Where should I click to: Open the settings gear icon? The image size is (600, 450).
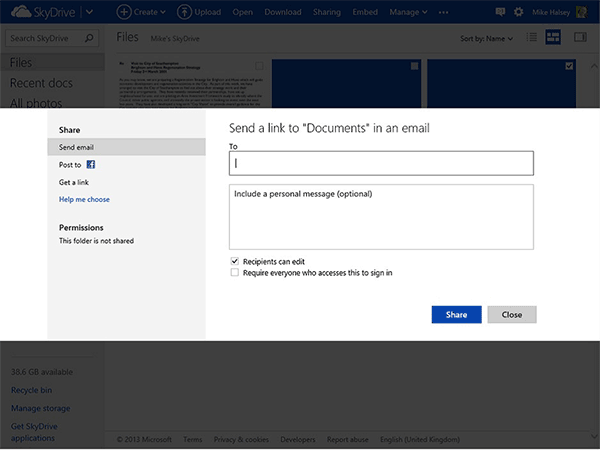coord(518,12)
